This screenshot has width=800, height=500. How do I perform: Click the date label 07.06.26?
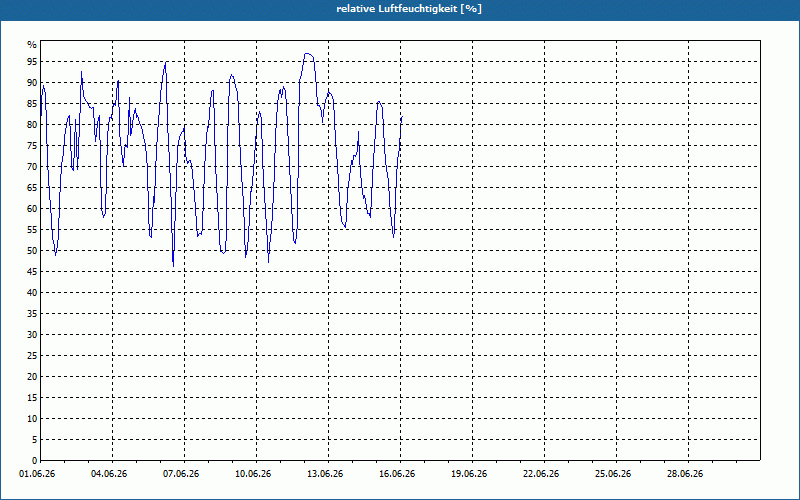coord(181,474)
